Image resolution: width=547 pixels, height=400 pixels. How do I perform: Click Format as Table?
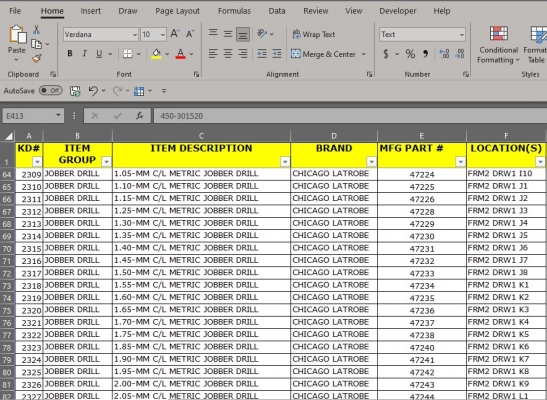point(536,45)
